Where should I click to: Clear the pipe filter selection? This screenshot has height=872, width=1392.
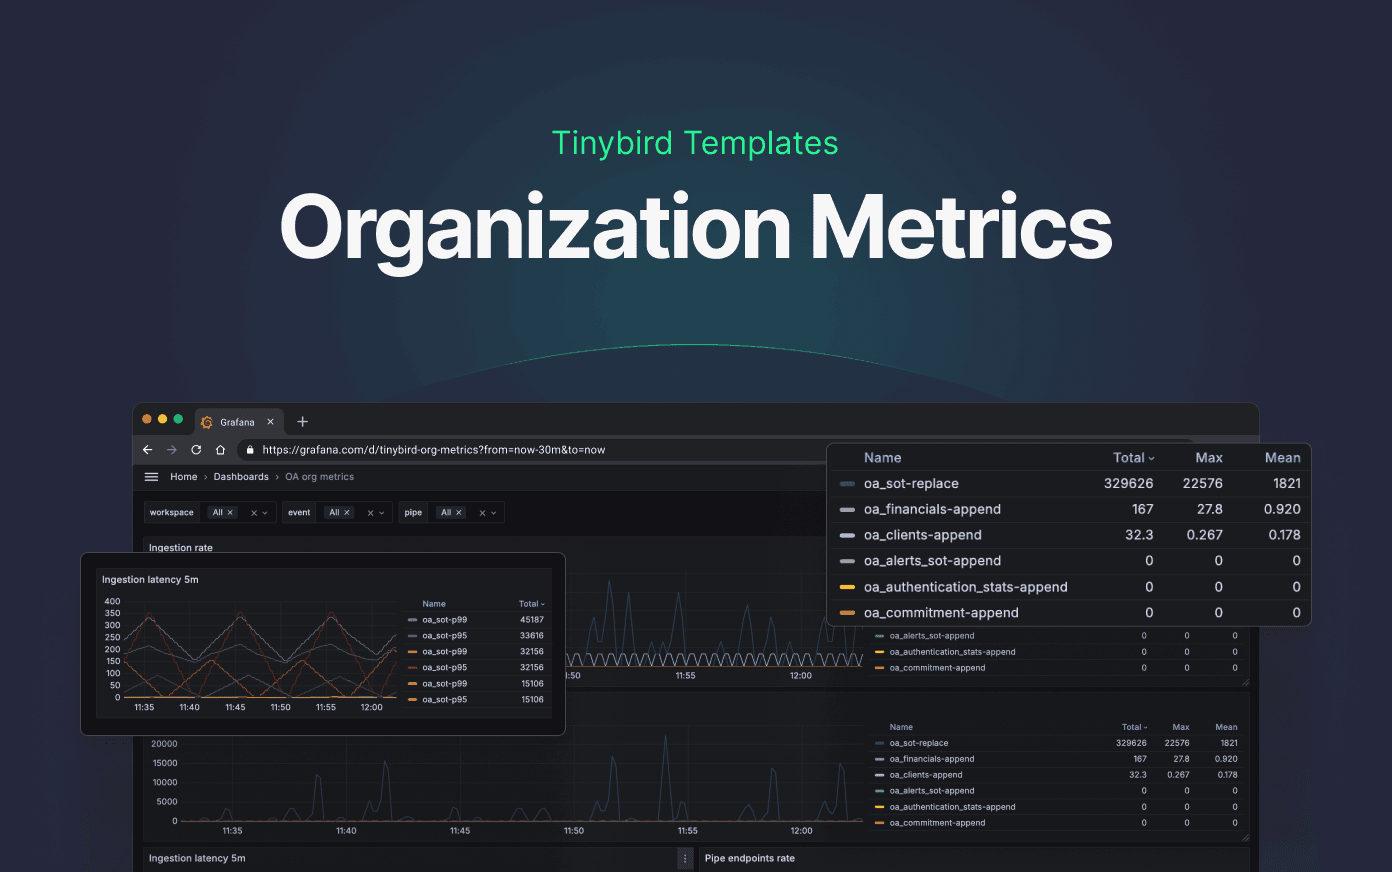coord(482,513)
